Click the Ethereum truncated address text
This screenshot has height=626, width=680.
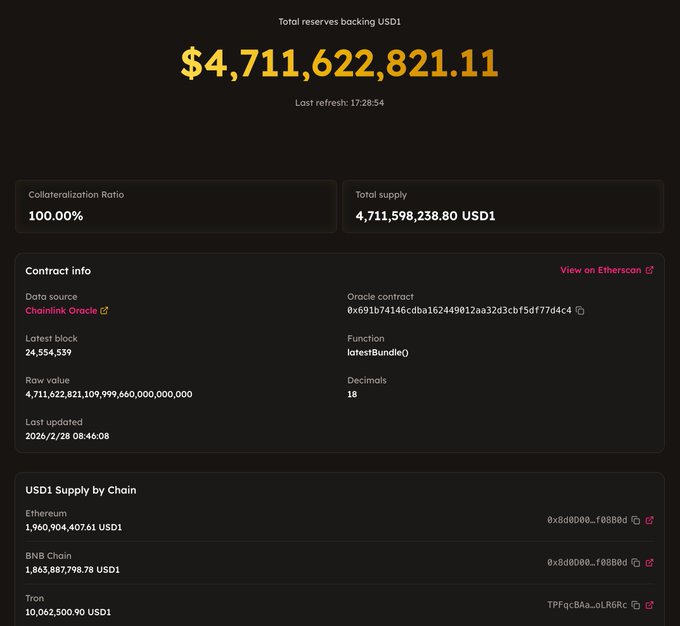[x=587, y=520]
